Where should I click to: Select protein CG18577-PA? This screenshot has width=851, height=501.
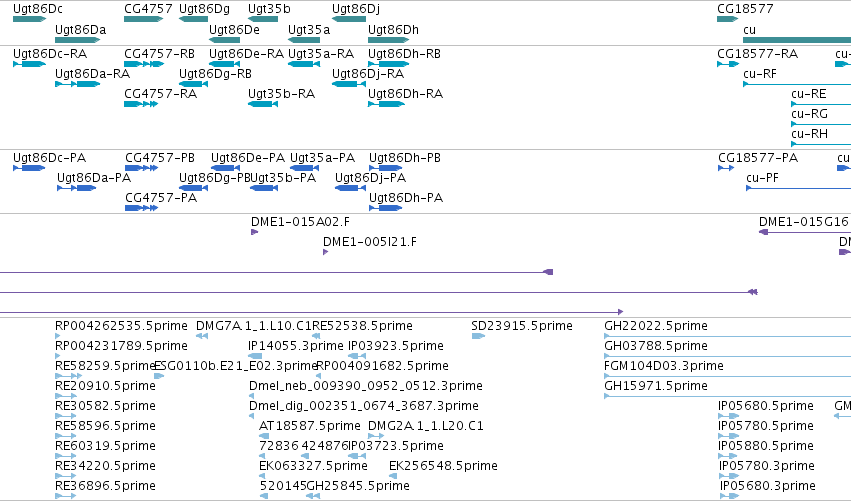click(x=726, y=168)
